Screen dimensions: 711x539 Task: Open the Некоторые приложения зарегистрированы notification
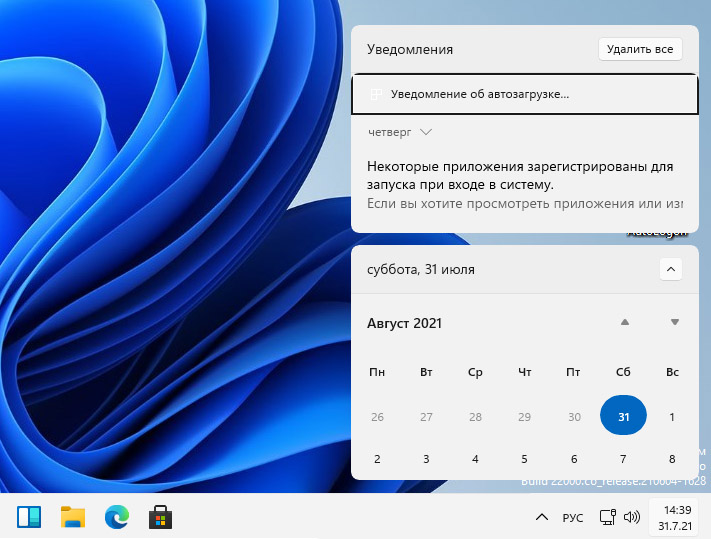[525, 185]
